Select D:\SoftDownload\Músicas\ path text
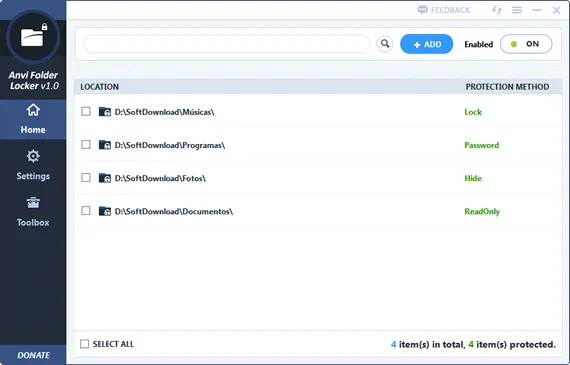The height and width of the screenshot is (365, 570). (165, 112)
